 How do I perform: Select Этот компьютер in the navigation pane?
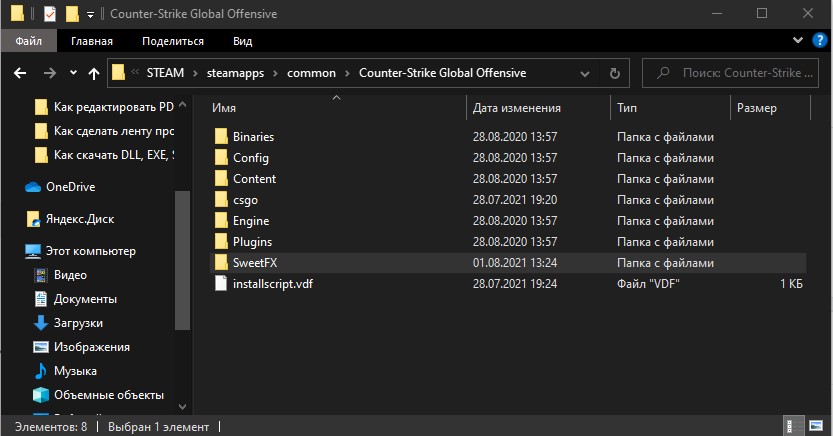click(80, 251)
